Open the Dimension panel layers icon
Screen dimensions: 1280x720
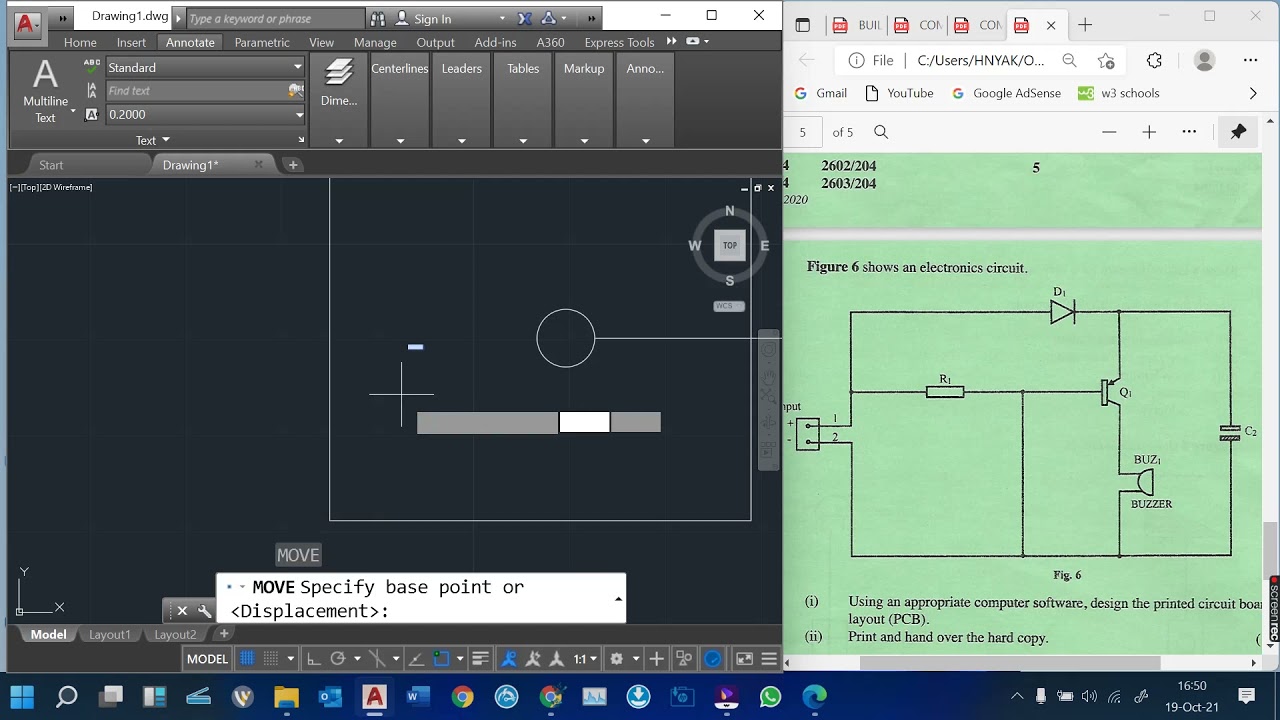coord(339,73)
